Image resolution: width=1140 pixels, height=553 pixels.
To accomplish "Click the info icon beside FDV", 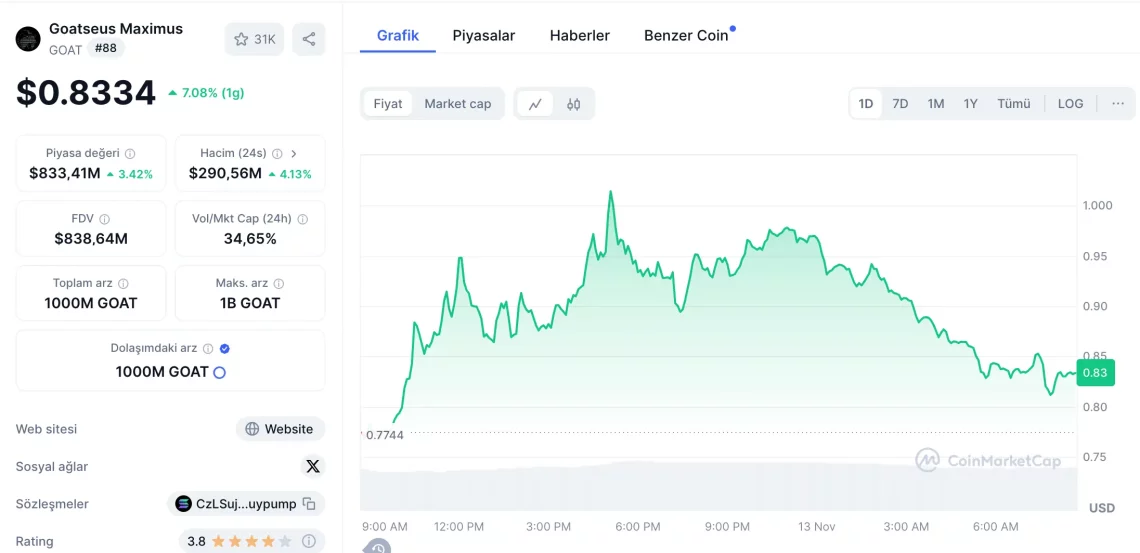I will (x=105, y=219).
